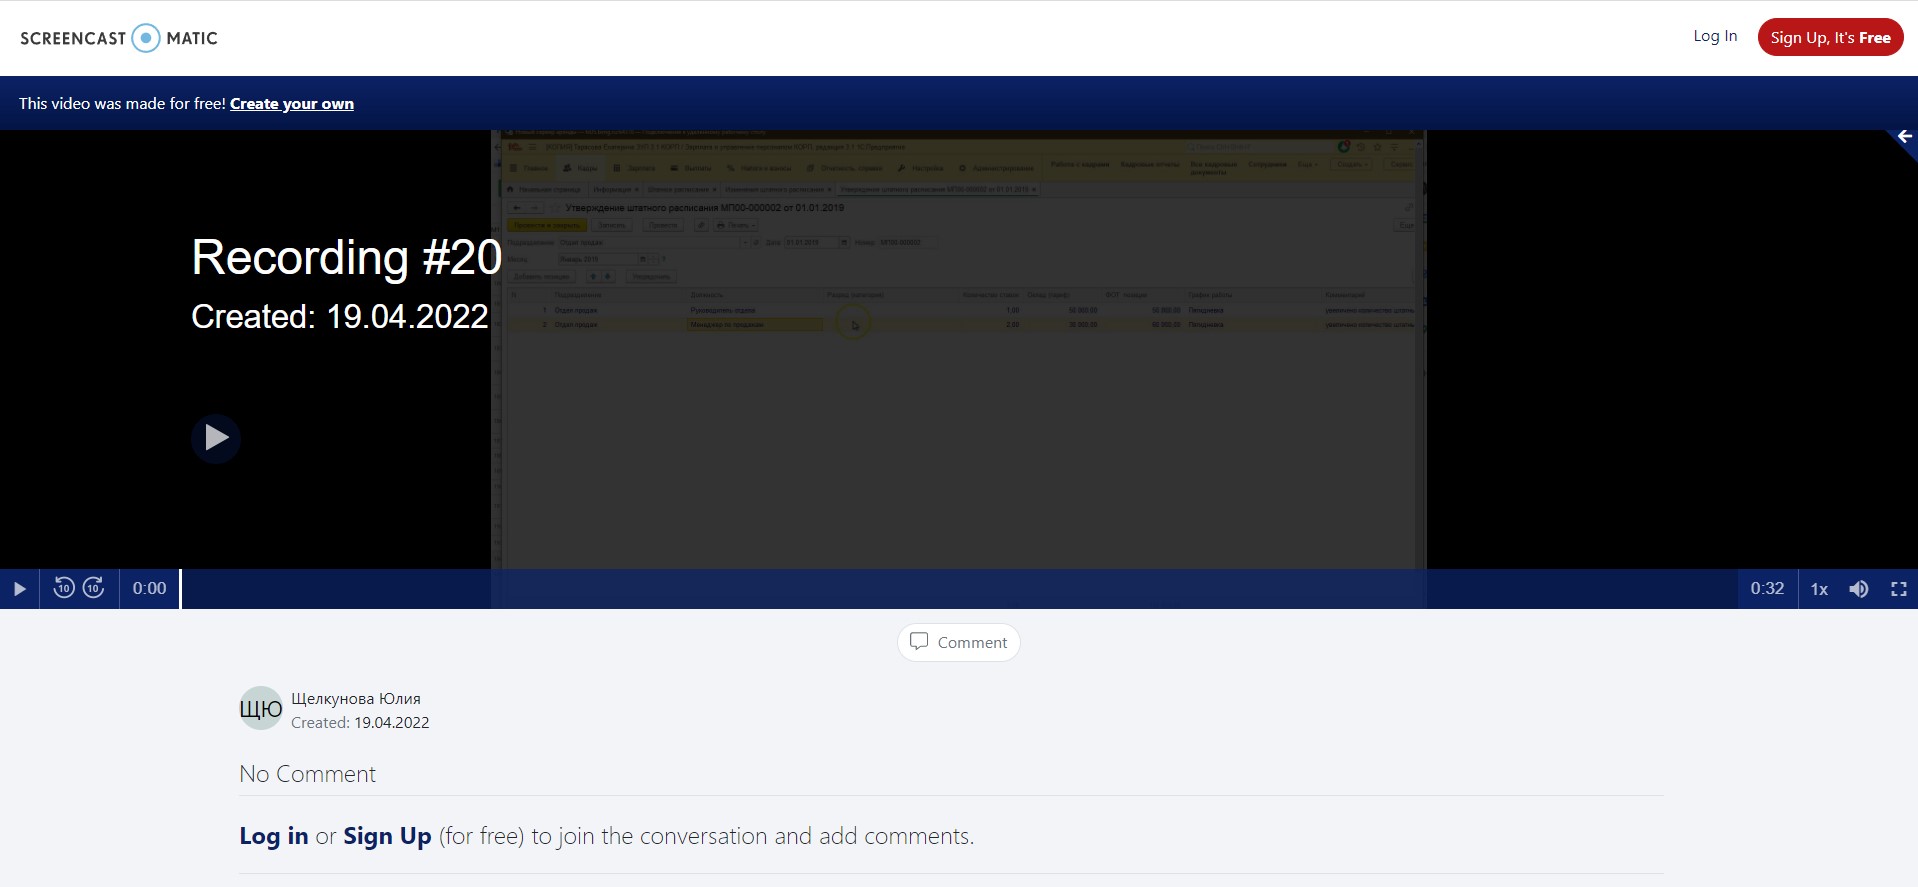Viewport: 1918px width, 887px height.
Task: Mute the video with the speaker icon
Action: click(x=1858, y=589)
